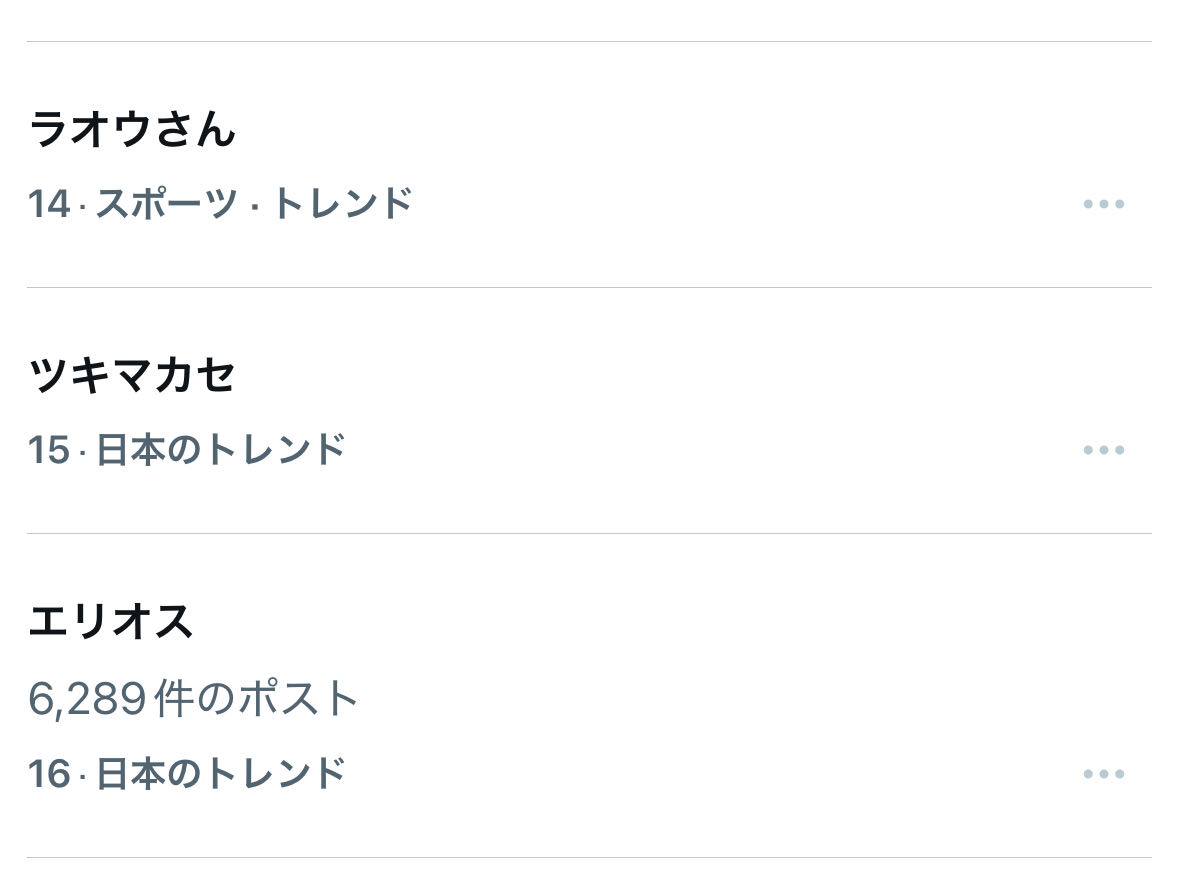1179x870 pixels.
Task: Open the ラオウさん trending topic
Action: 132,130
